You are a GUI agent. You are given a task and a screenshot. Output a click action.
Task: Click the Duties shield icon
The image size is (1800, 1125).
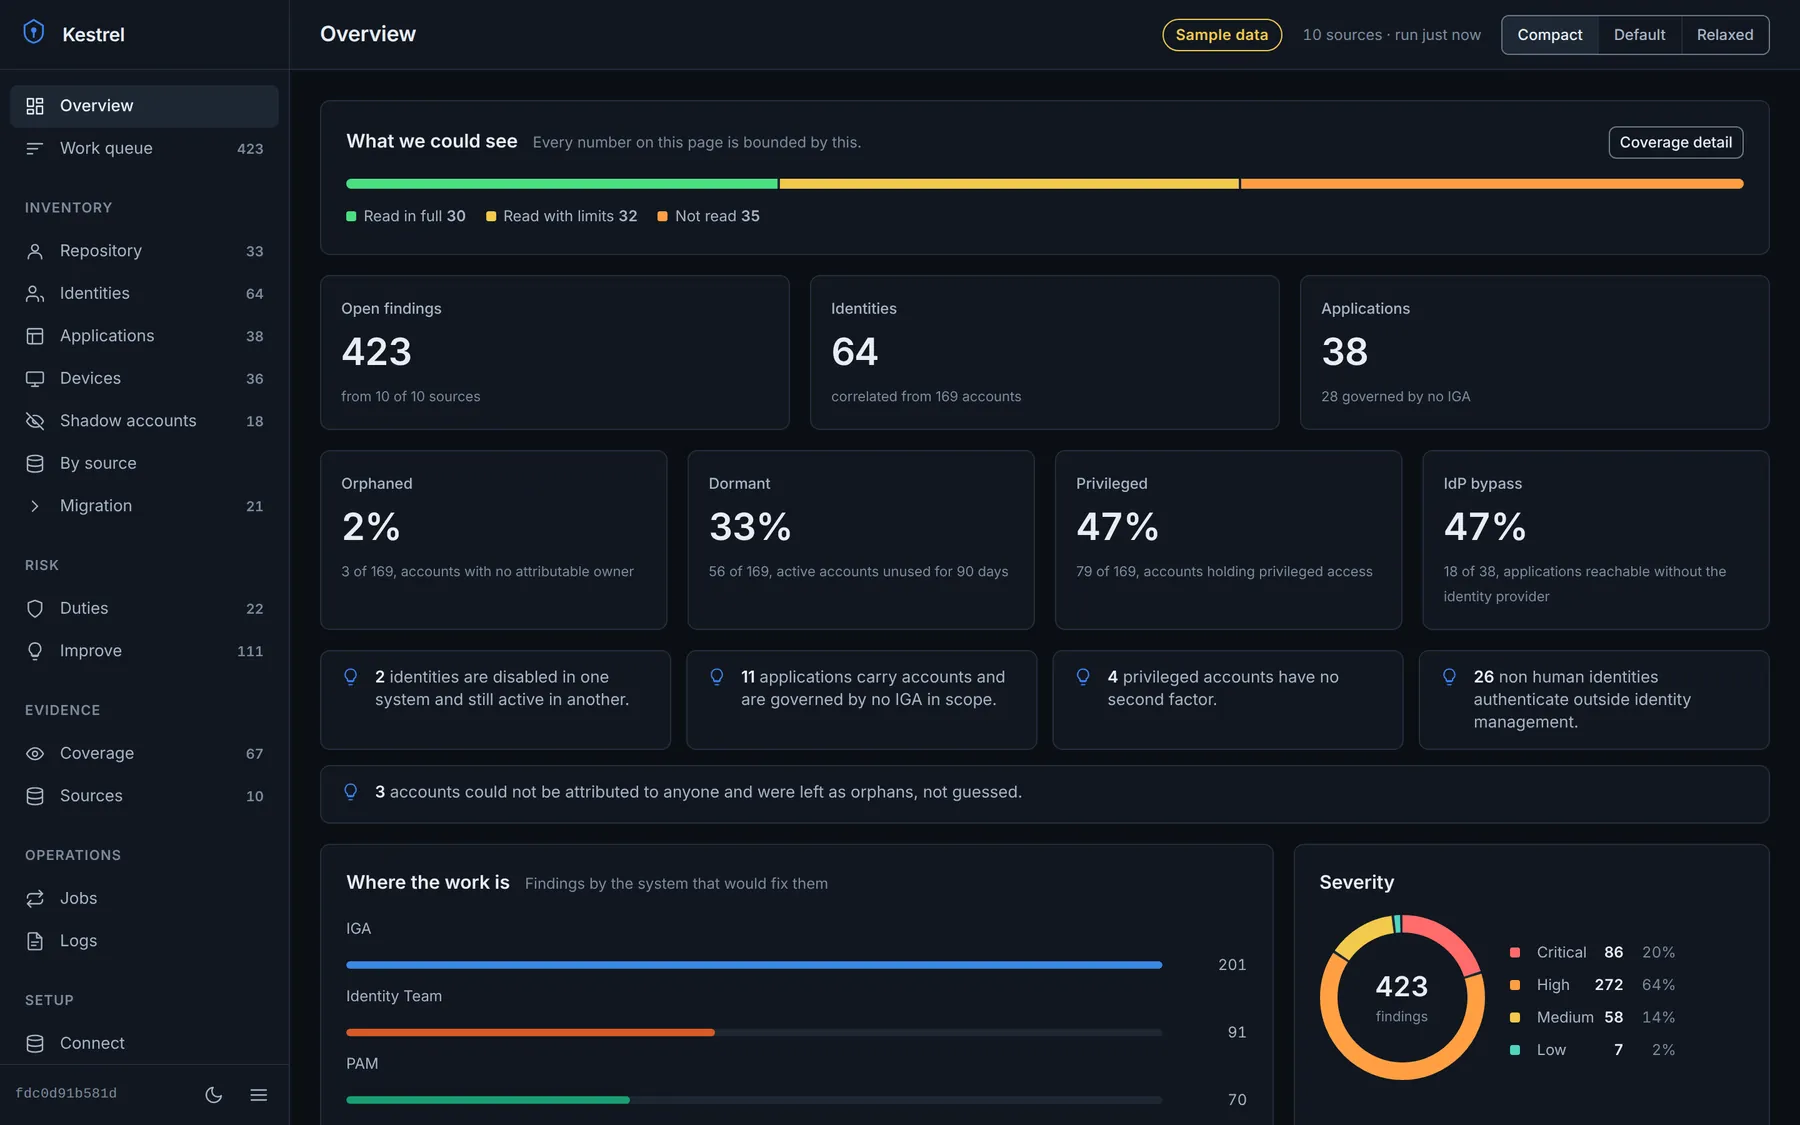(35, 609)
